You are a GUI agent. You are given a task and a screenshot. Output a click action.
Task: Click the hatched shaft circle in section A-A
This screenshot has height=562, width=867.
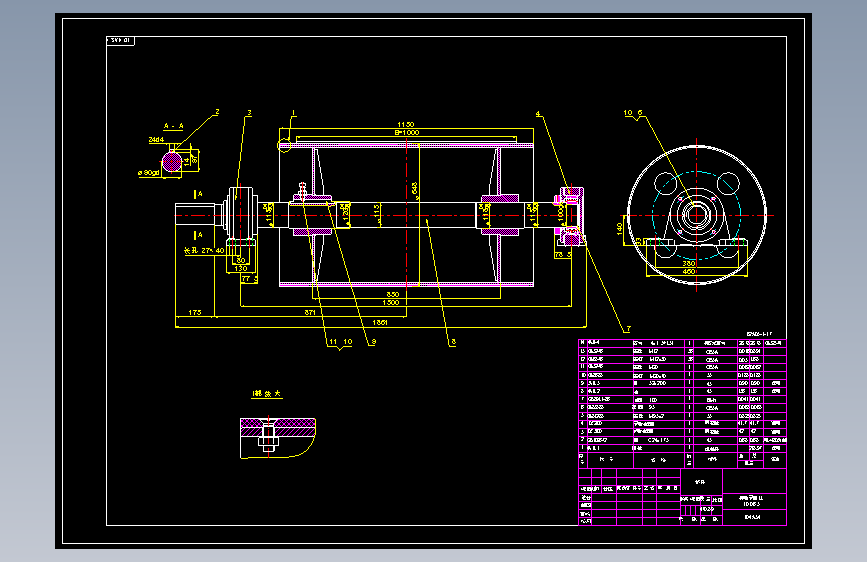pyautogui.click(x=172, y=162)
